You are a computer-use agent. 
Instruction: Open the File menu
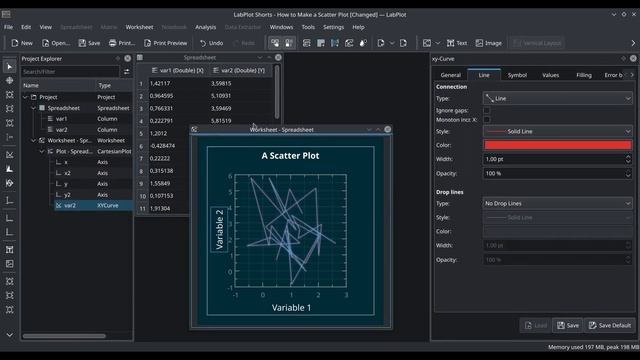coord(9,27)
